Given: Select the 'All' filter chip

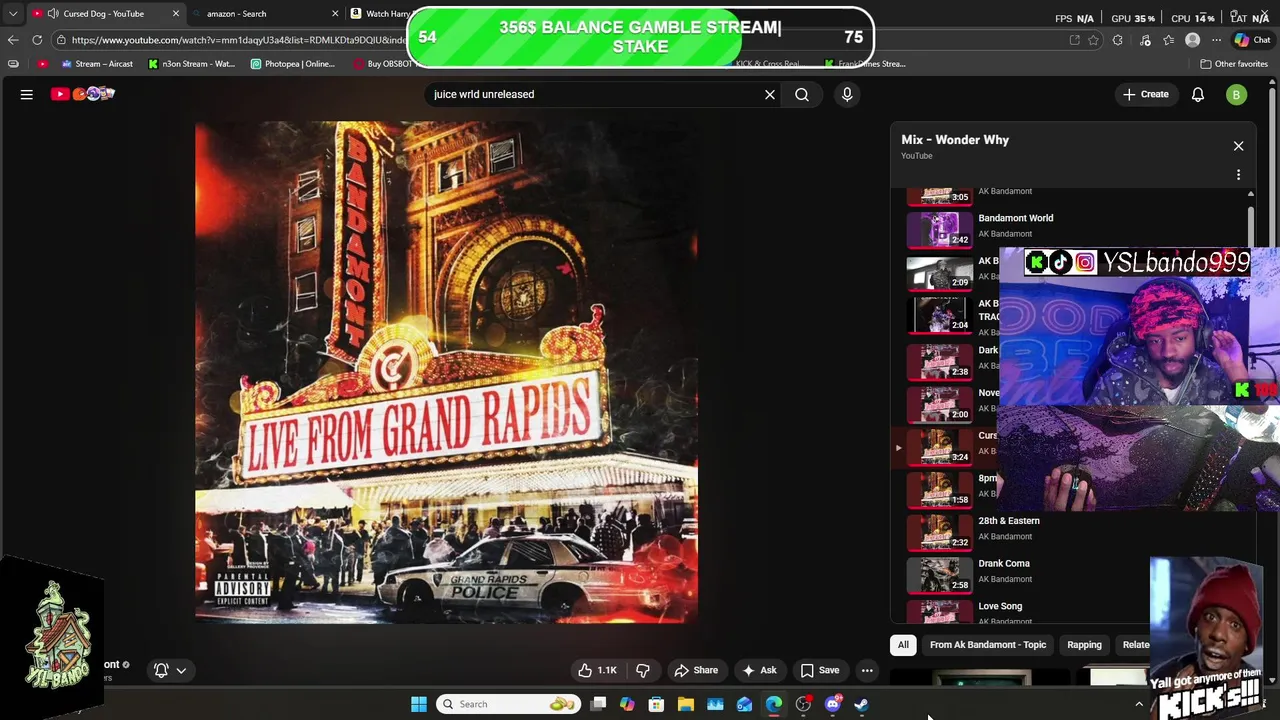Looking at the screenshot, I should point(903,645).
